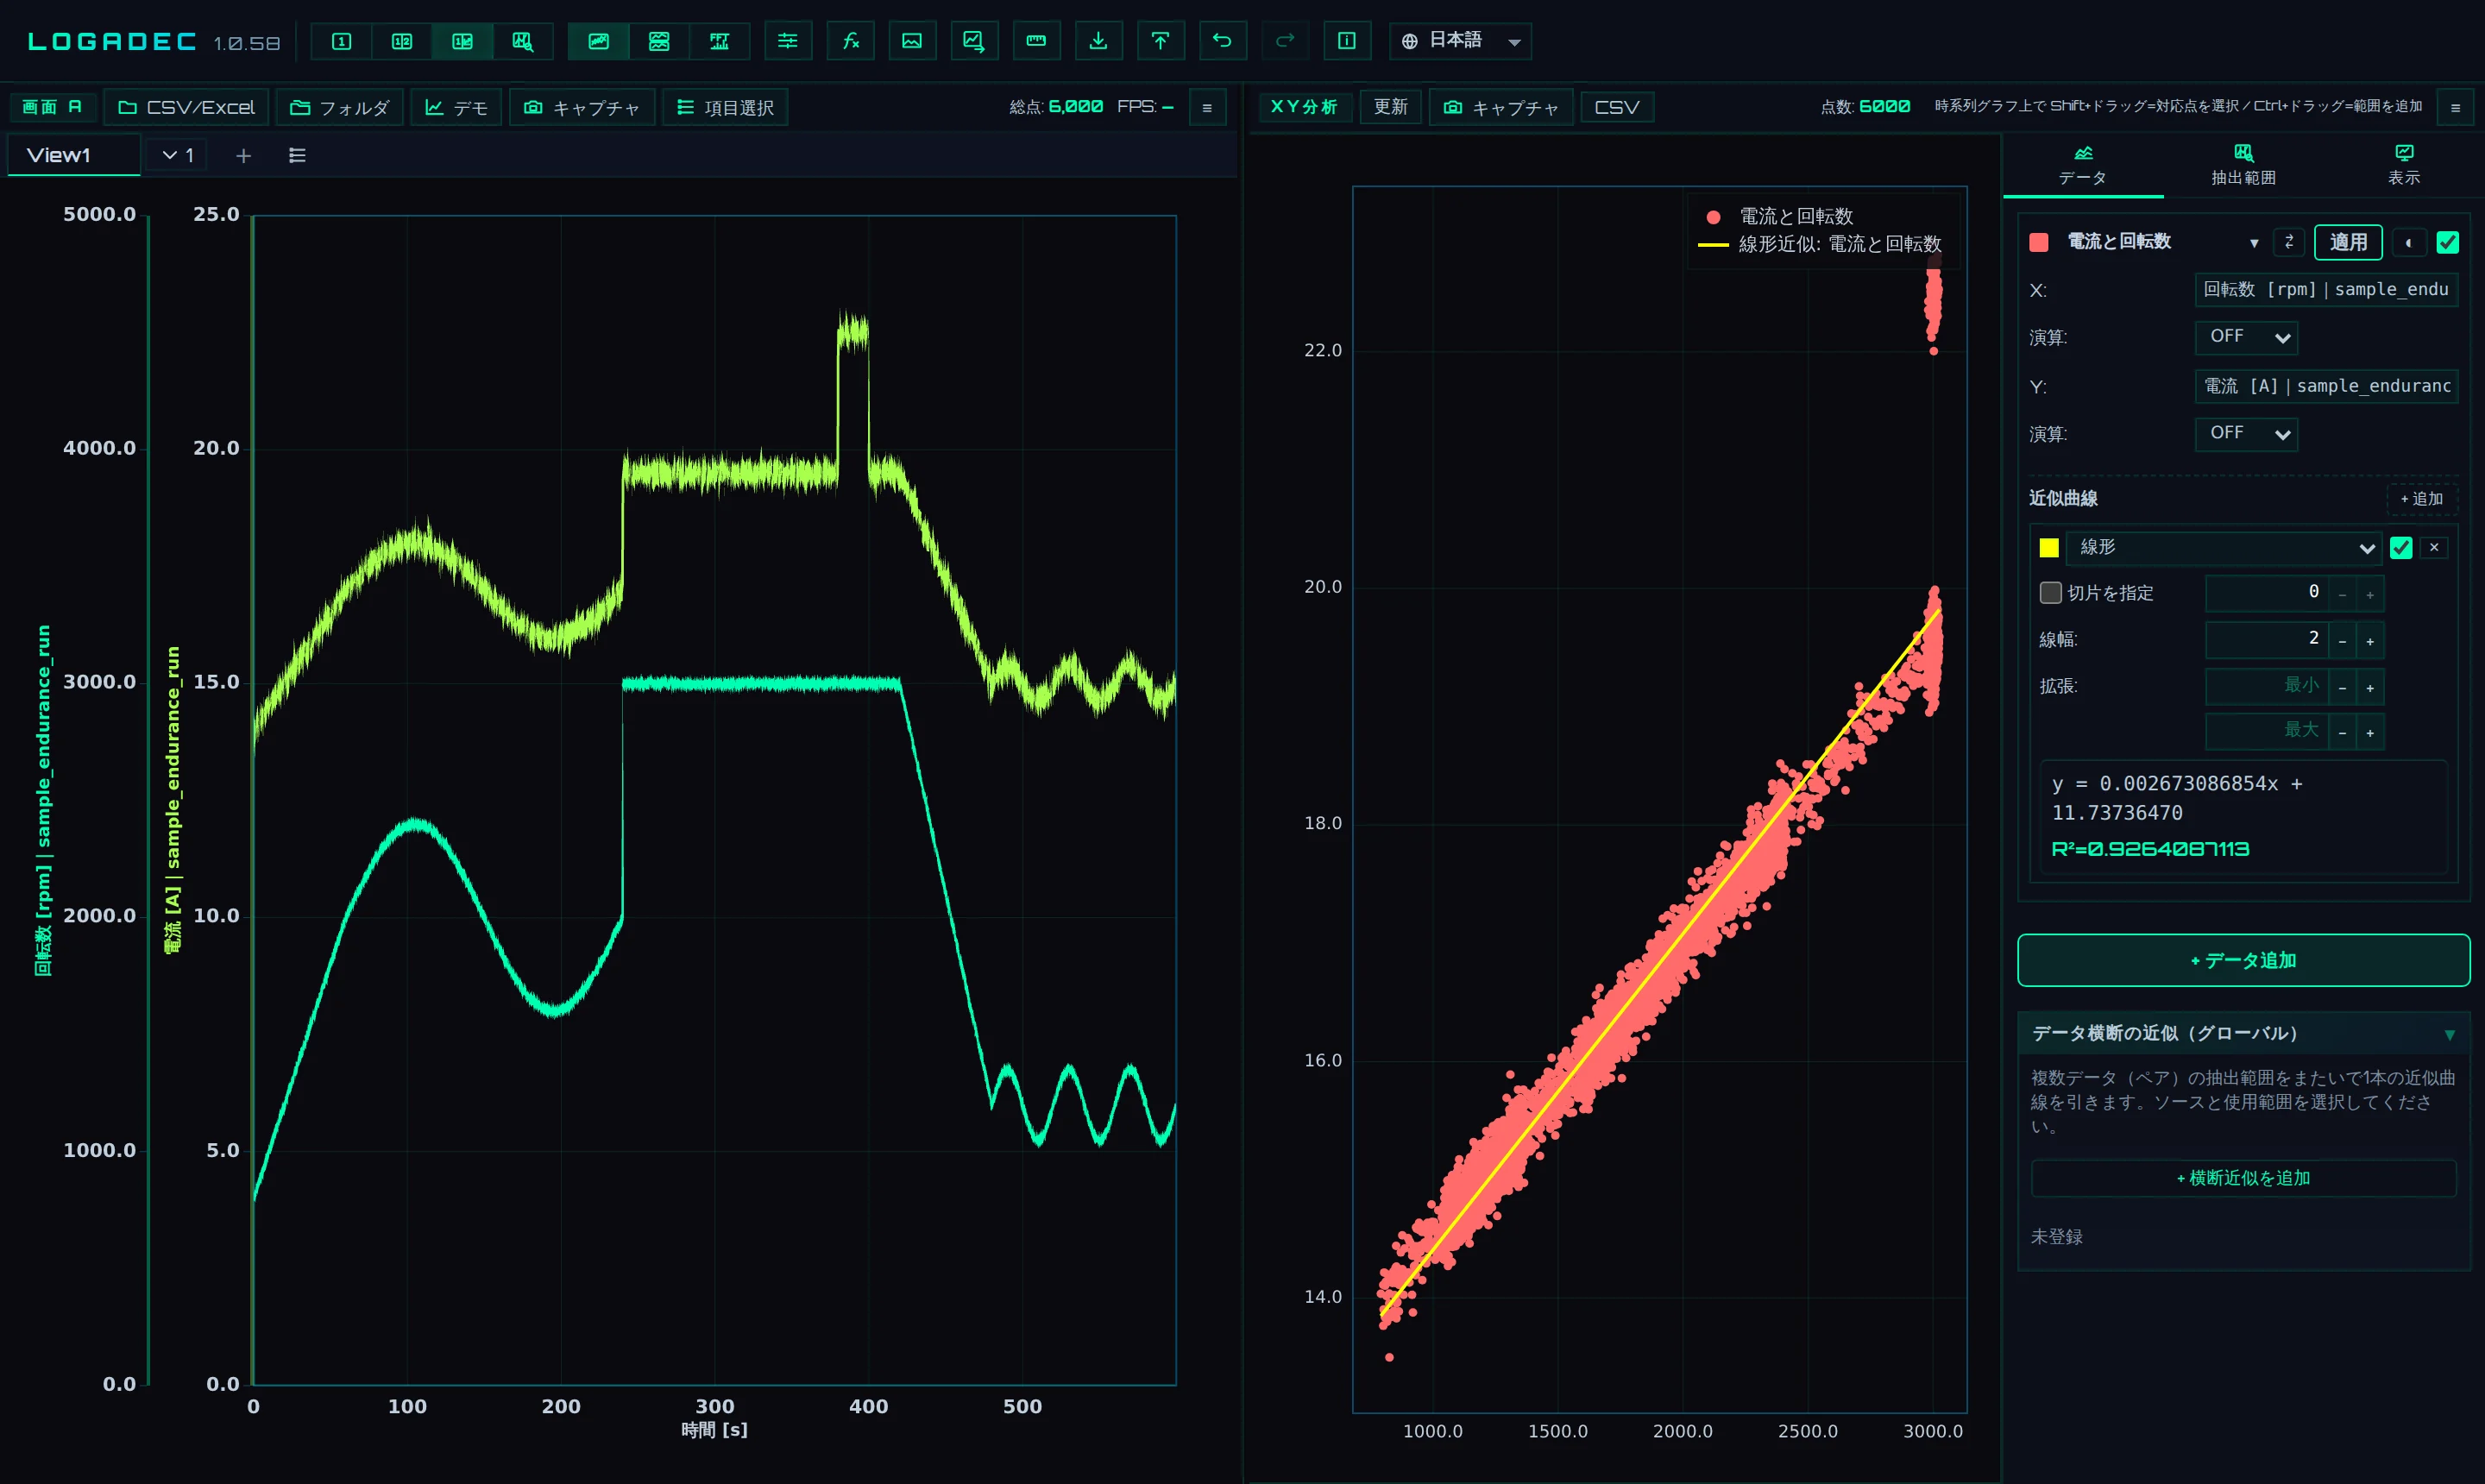Image resolution: width=2485 pixels, height=1484 pixels.
Task: Open the FFT analysis mode
Action: click(x=719, y=41)
